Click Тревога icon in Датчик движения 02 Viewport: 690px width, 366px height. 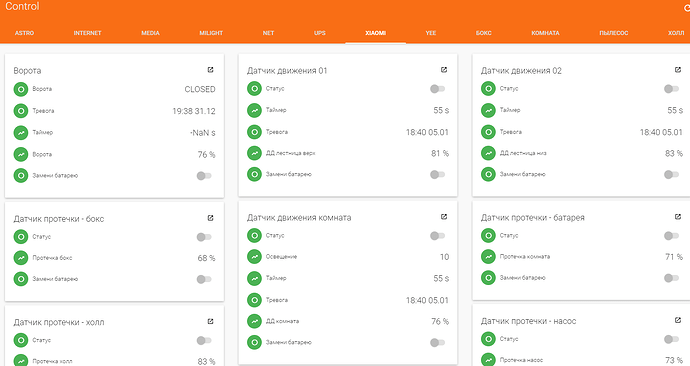click(488, 132)
